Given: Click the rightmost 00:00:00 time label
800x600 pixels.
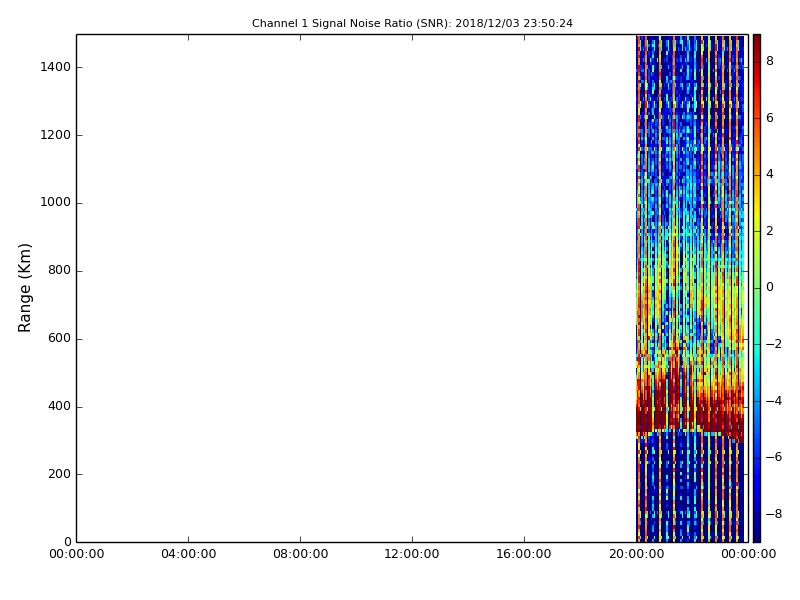Looking at the screenshot, I should 748,554.
